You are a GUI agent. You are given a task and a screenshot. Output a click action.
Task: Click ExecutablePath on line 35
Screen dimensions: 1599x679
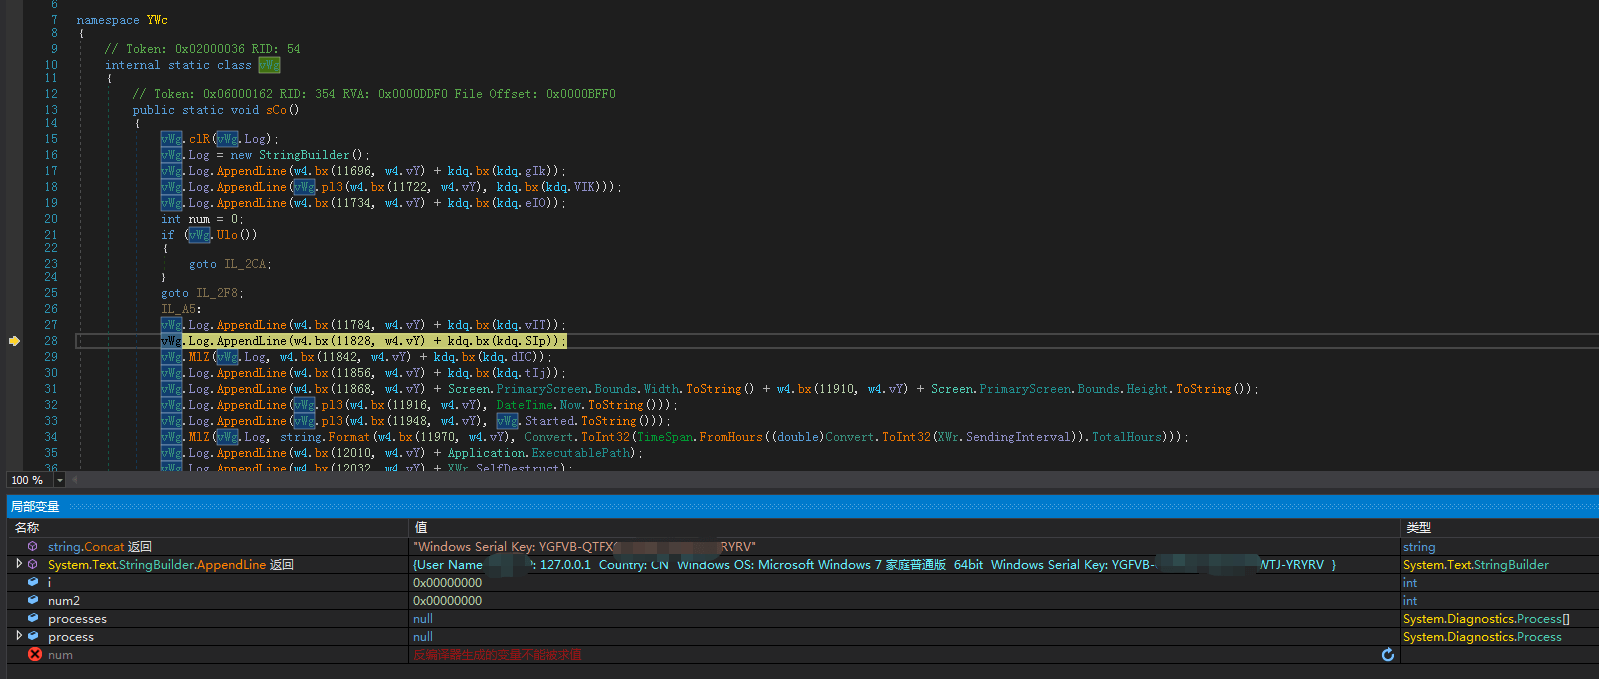tap(581, 453)
